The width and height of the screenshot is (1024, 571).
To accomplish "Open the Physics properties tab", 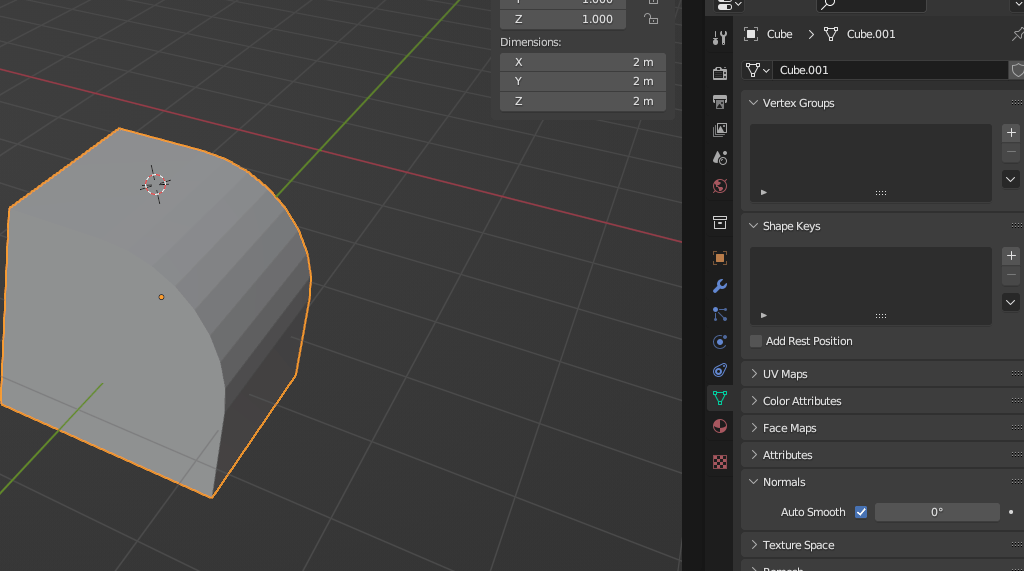I will [x=720, y=342].
